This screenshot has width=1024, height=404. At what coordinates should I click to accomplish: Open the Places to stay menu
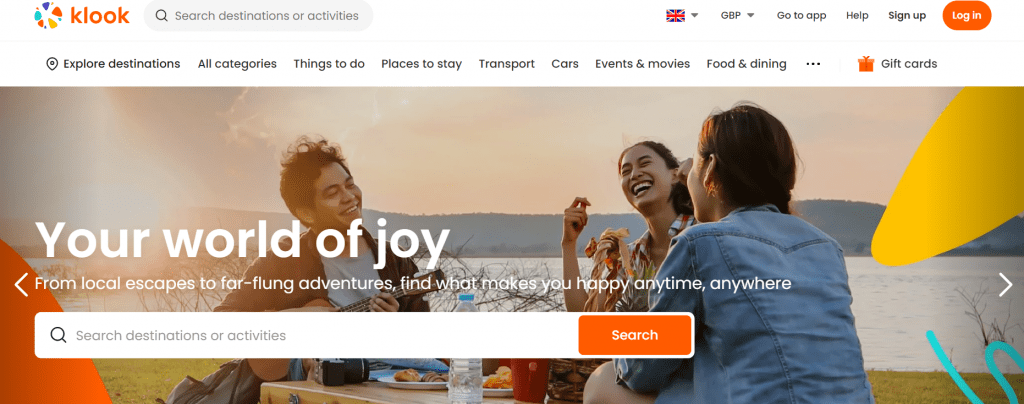[x=421, y=64]
